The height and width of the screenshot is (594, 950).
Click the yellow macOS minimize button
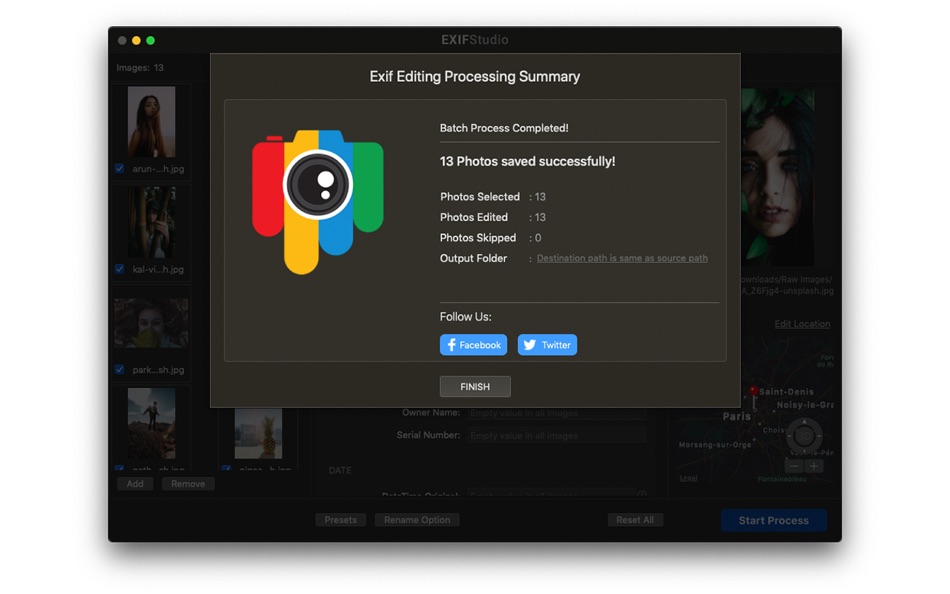pos(136,41)
